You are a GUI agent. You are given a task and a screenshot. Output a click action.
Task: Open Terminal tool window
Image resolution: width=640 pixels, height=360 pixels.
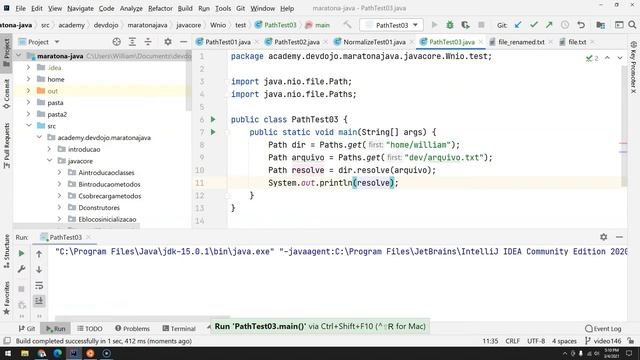179,328
